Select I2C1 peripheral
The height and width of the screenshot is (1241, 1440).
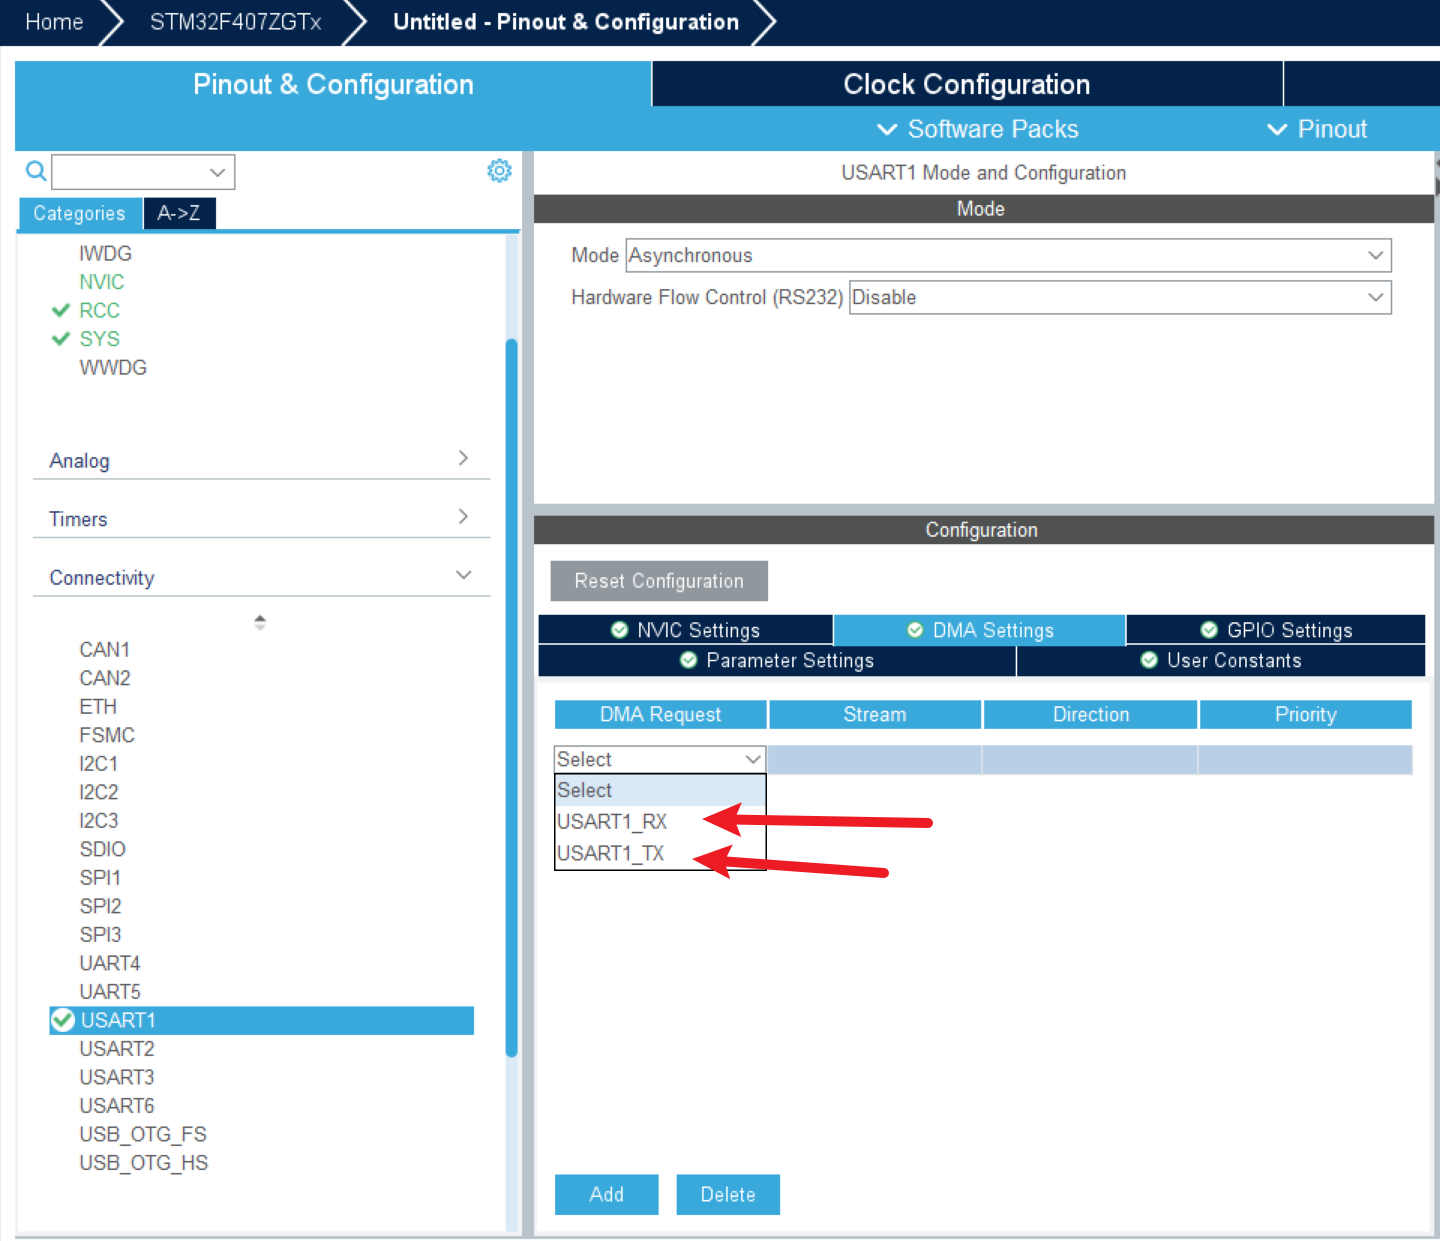coord(99,764)
